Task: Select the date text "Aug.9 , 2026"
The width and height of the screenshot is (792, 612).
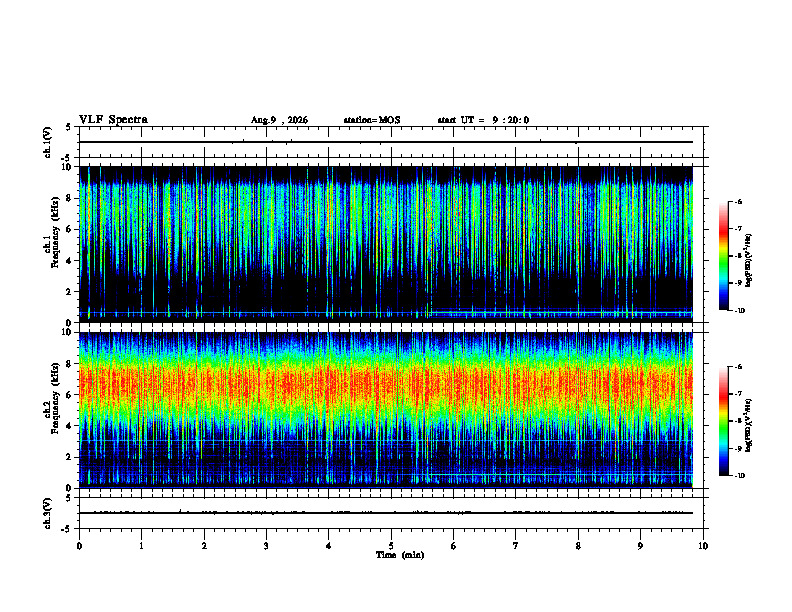Action: [x=279, y=120]
